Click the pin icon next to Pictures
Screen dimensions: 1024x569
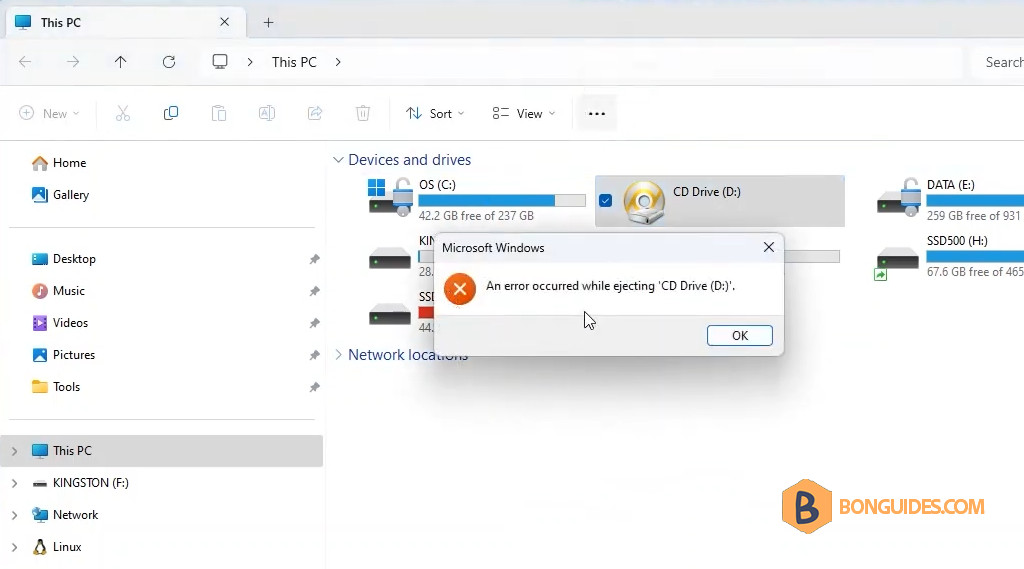314,355
